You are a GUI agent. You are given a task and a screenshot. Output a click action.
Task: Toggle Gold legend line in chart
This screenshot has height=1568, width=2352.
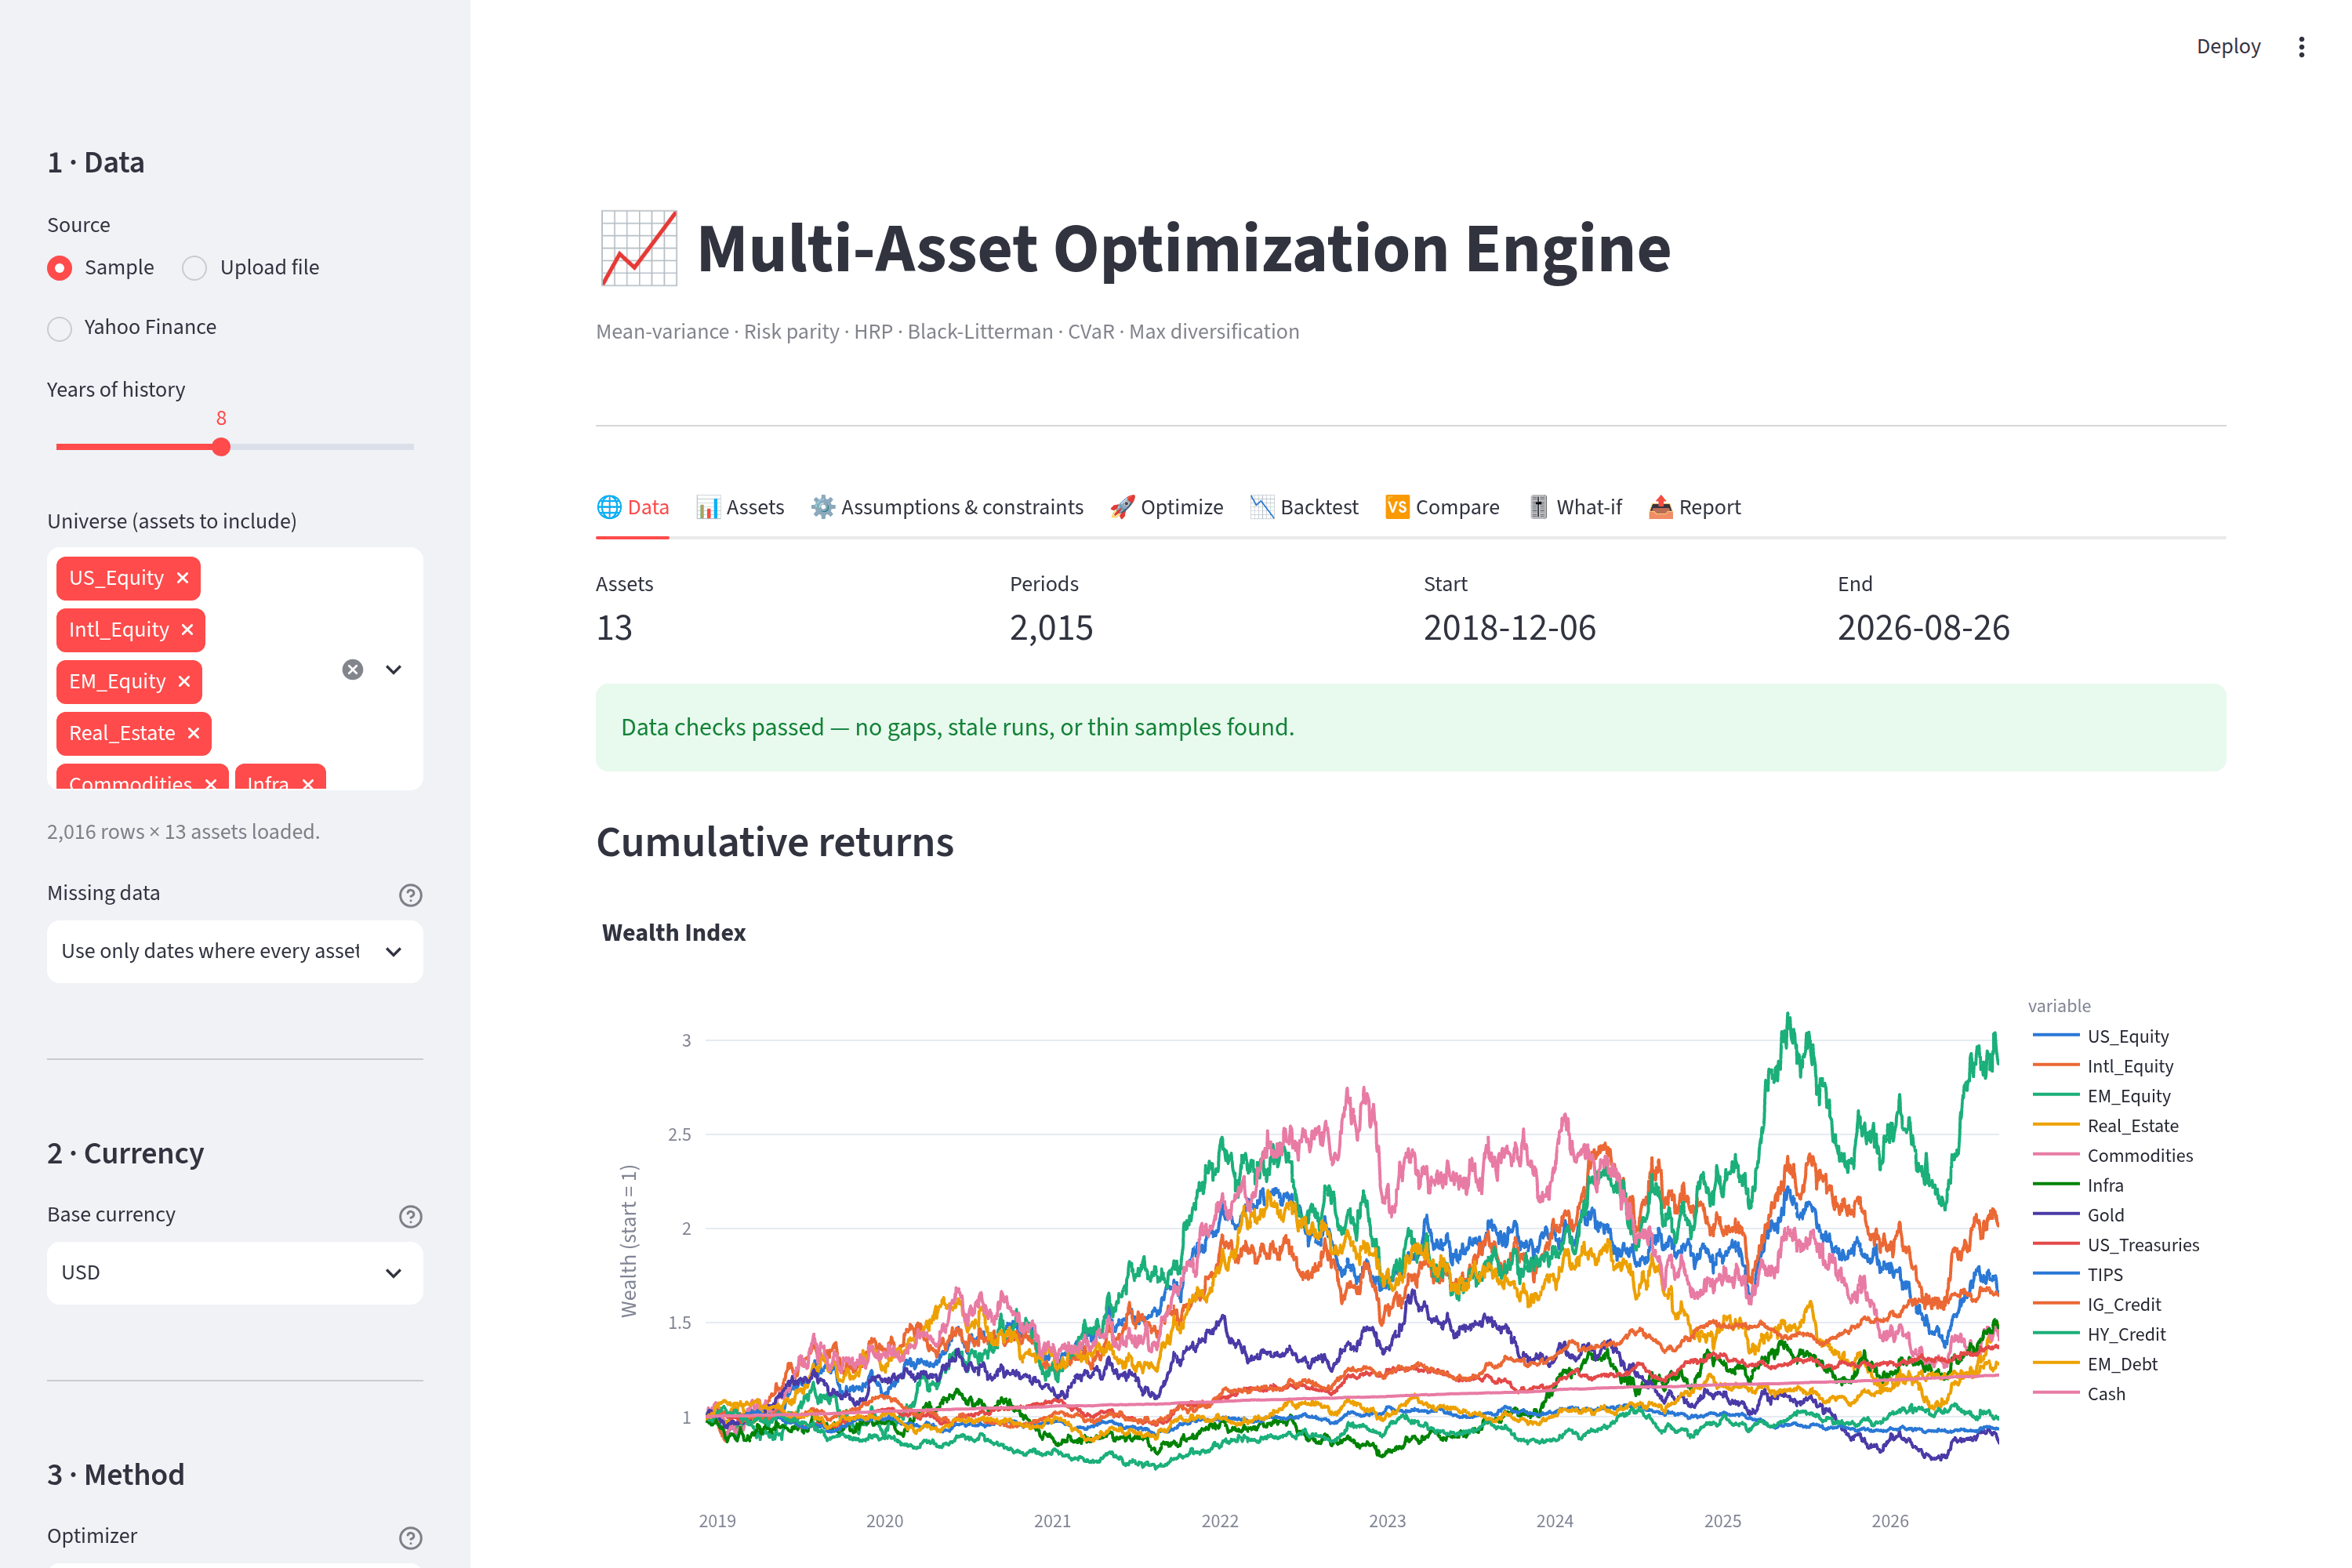coord(2079,1215)
